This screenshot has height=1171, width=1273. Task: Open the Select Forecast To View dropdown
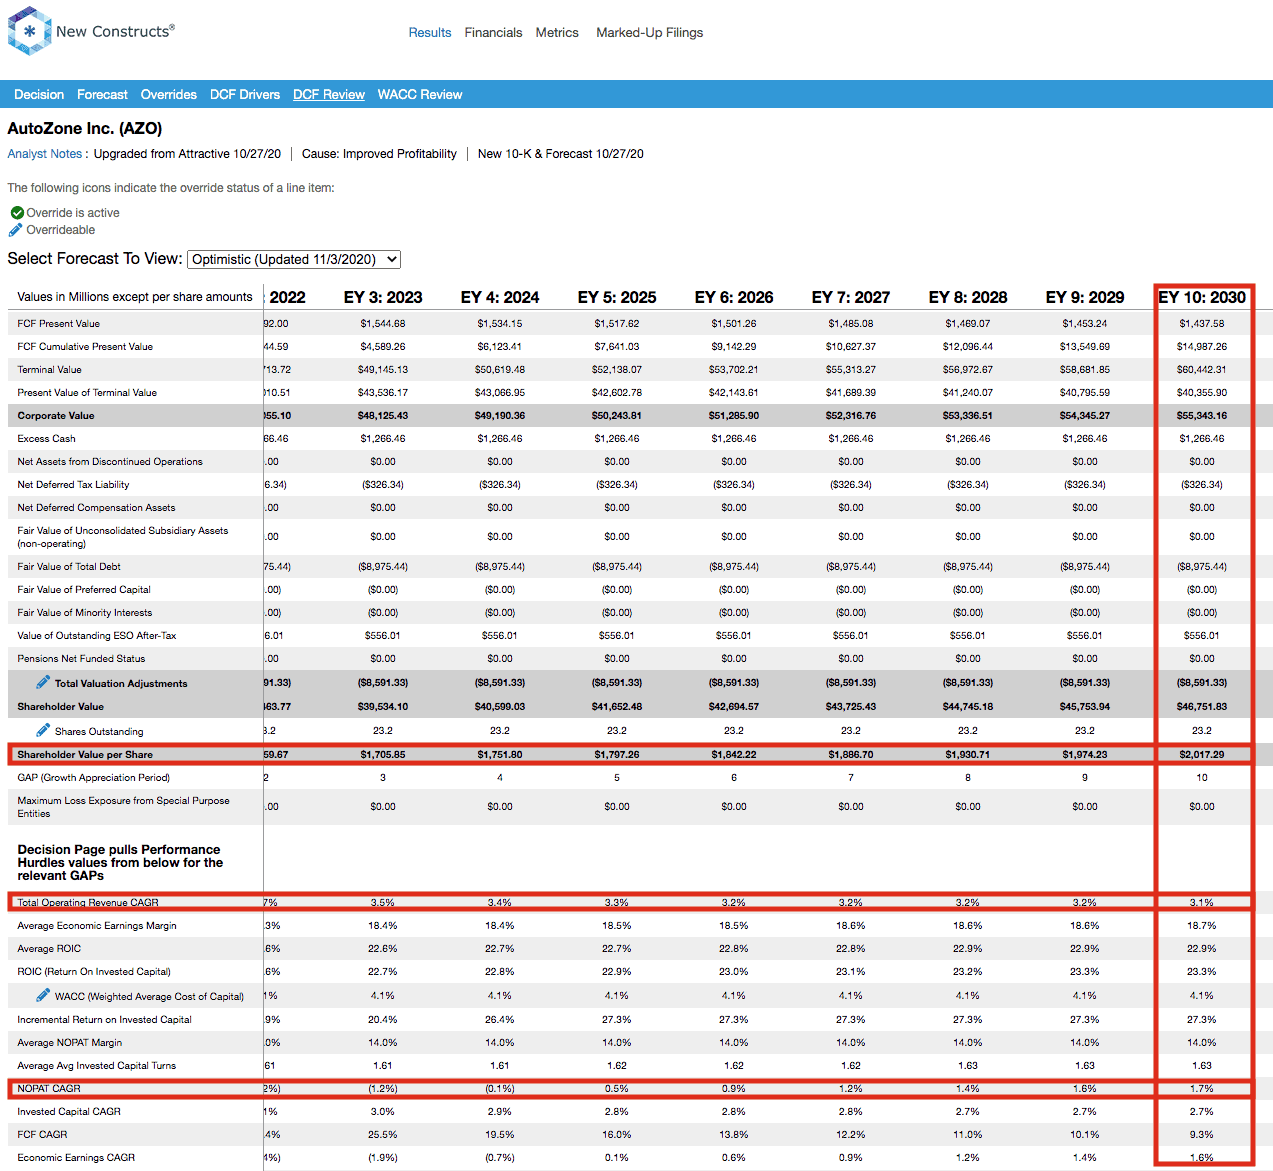[294, 259]
